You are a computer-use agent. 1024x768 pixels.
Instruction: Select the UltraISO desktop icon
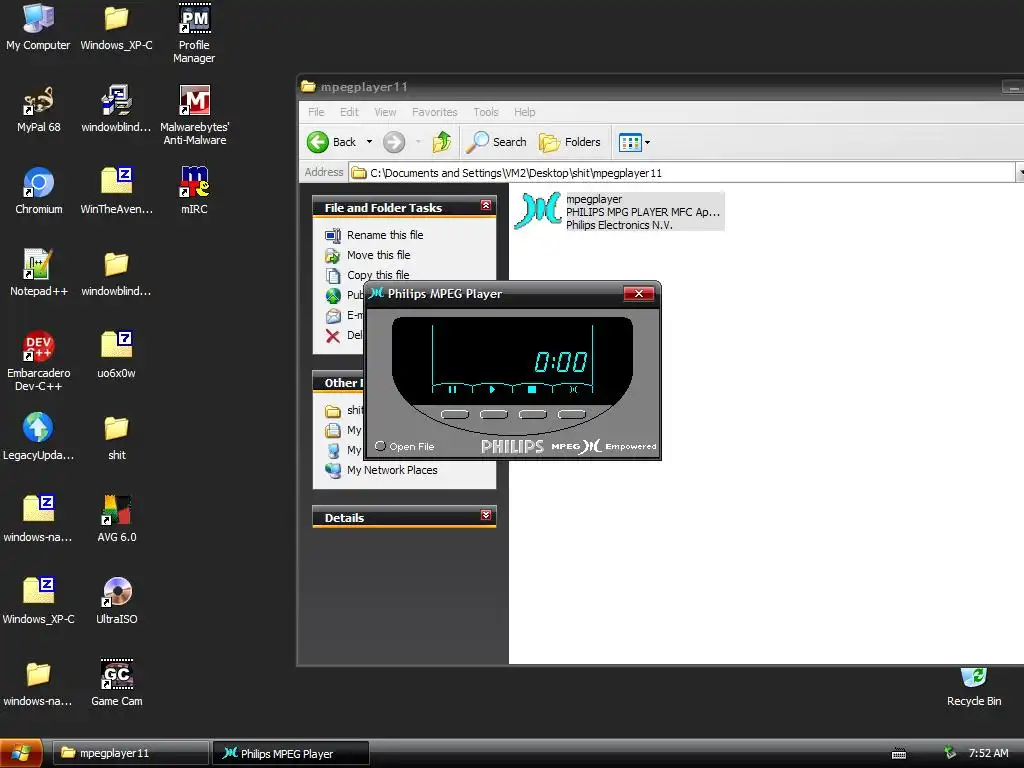(117, 600)
